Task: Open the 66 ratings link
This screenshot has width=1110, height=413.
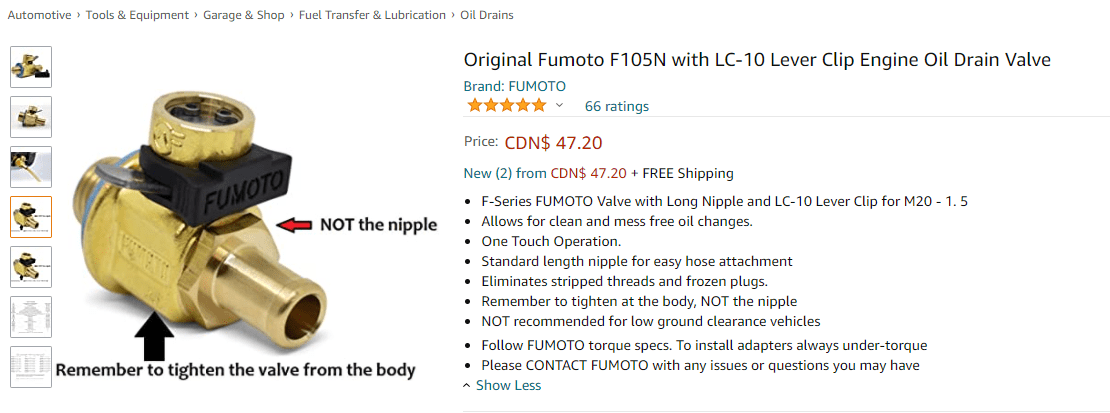Action: coord(616,106)
